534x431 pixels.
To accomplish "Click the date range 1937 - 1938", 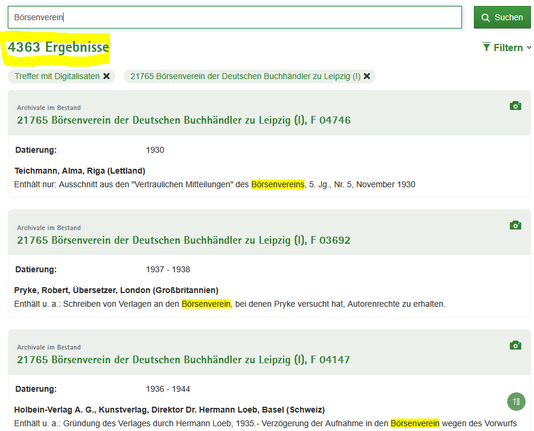I will [x=168, y=270].
